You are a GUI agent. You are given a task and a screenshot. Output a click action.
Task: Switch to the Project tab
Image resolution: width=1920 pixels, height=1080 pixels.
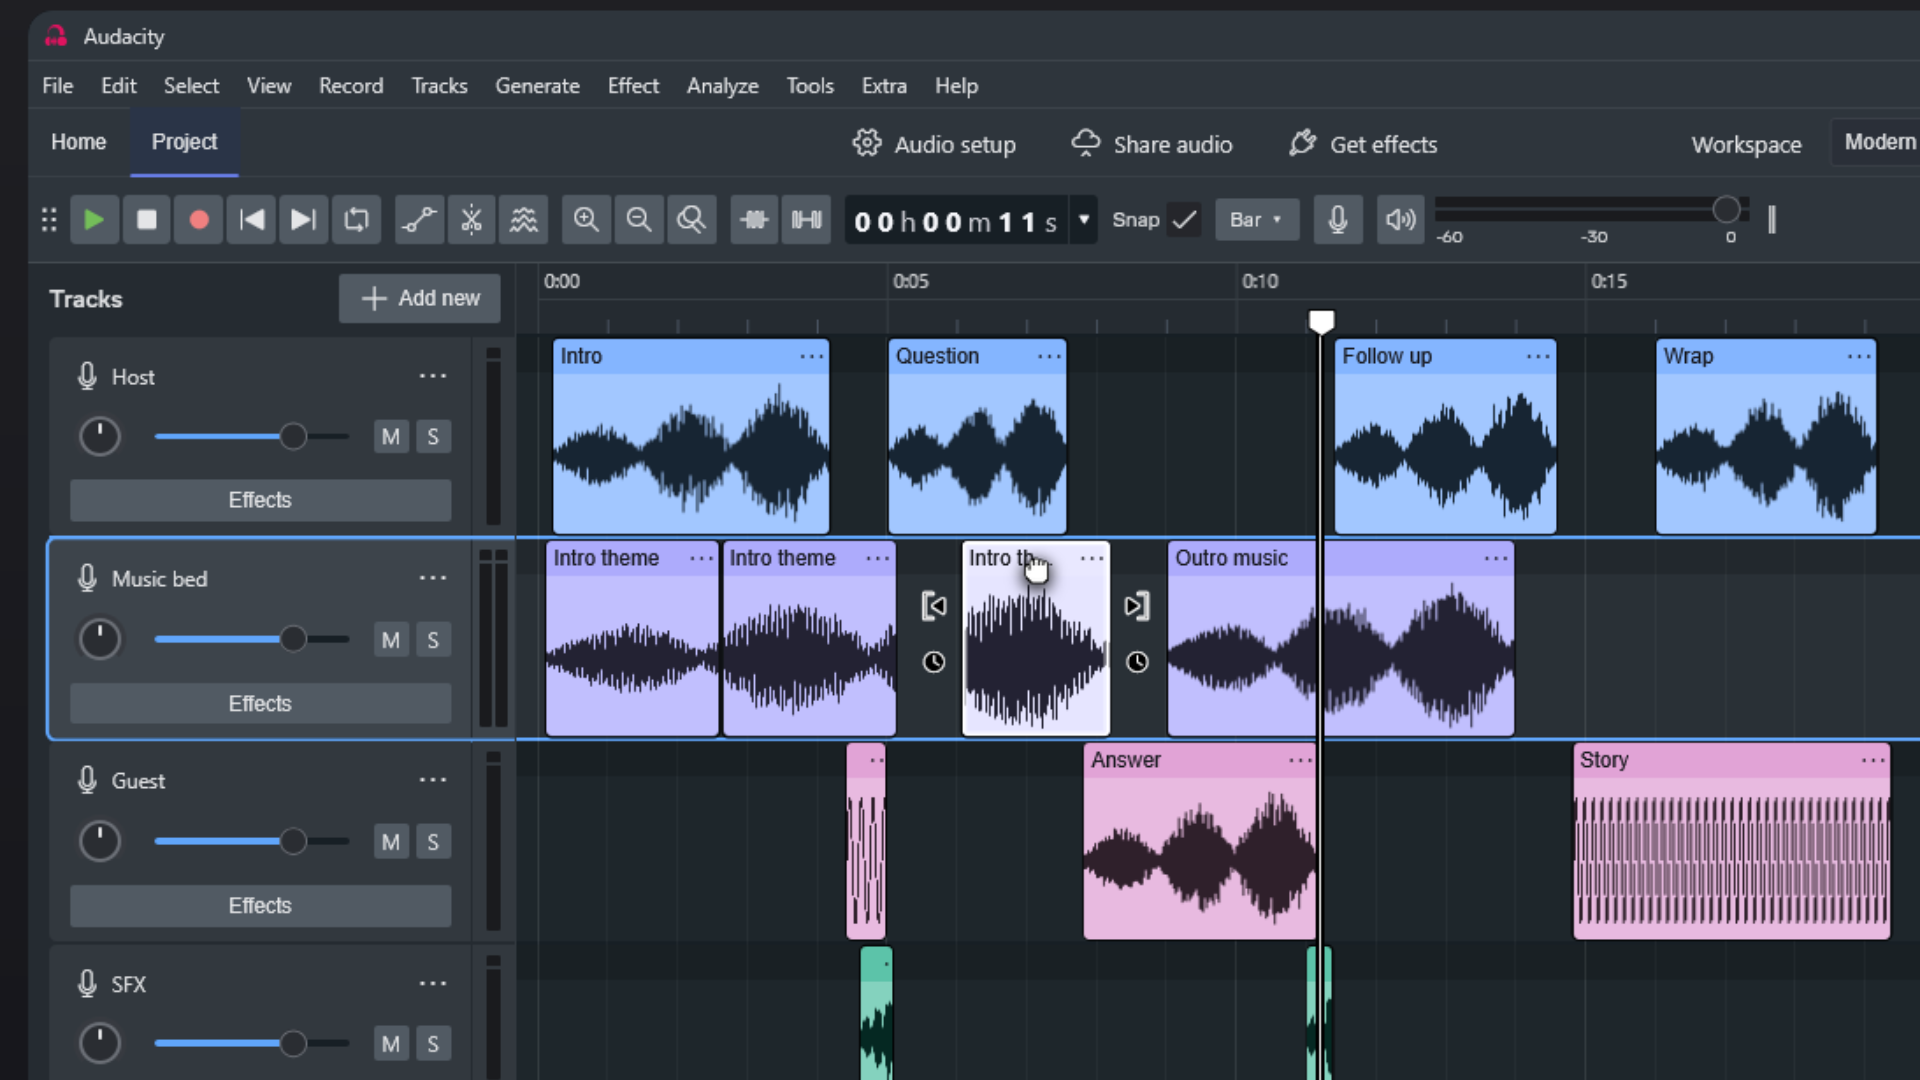click(184, 142)
